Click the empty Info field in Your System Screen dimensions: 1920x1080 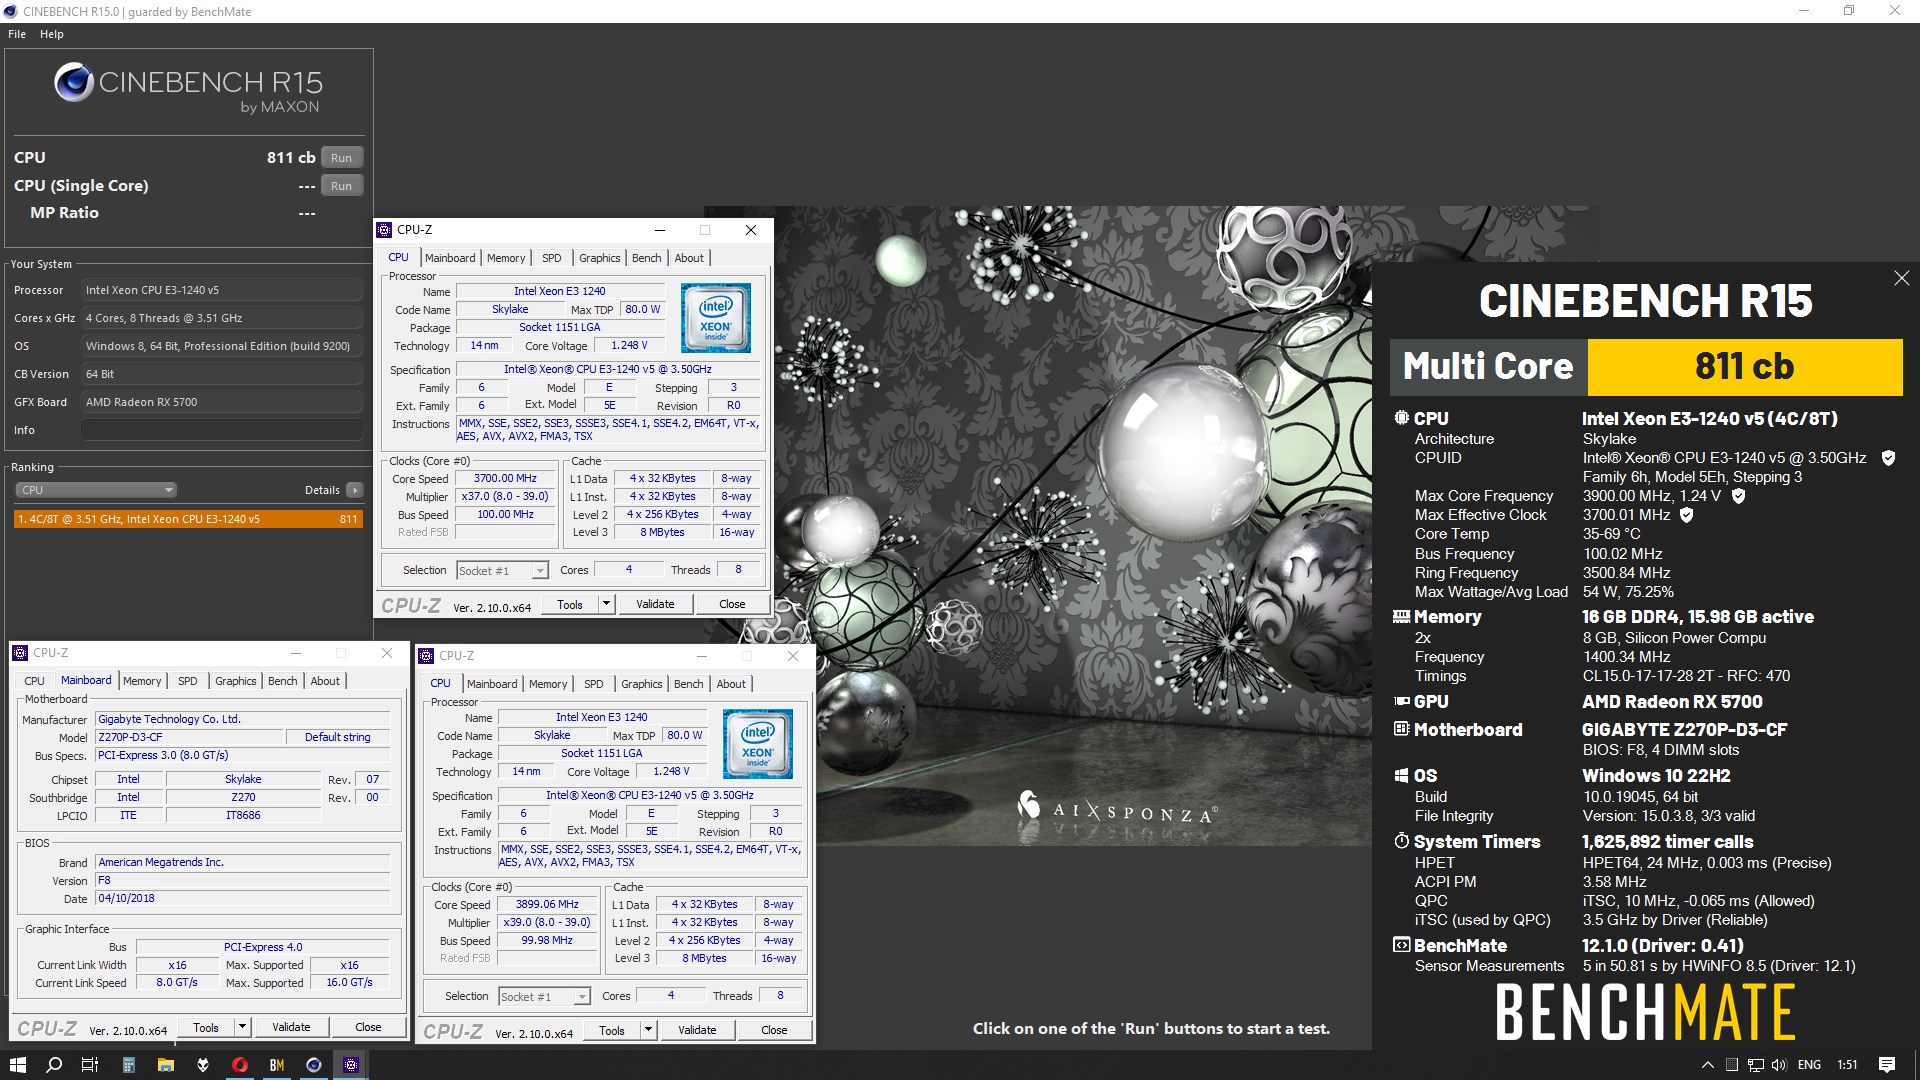pos(221,430)
